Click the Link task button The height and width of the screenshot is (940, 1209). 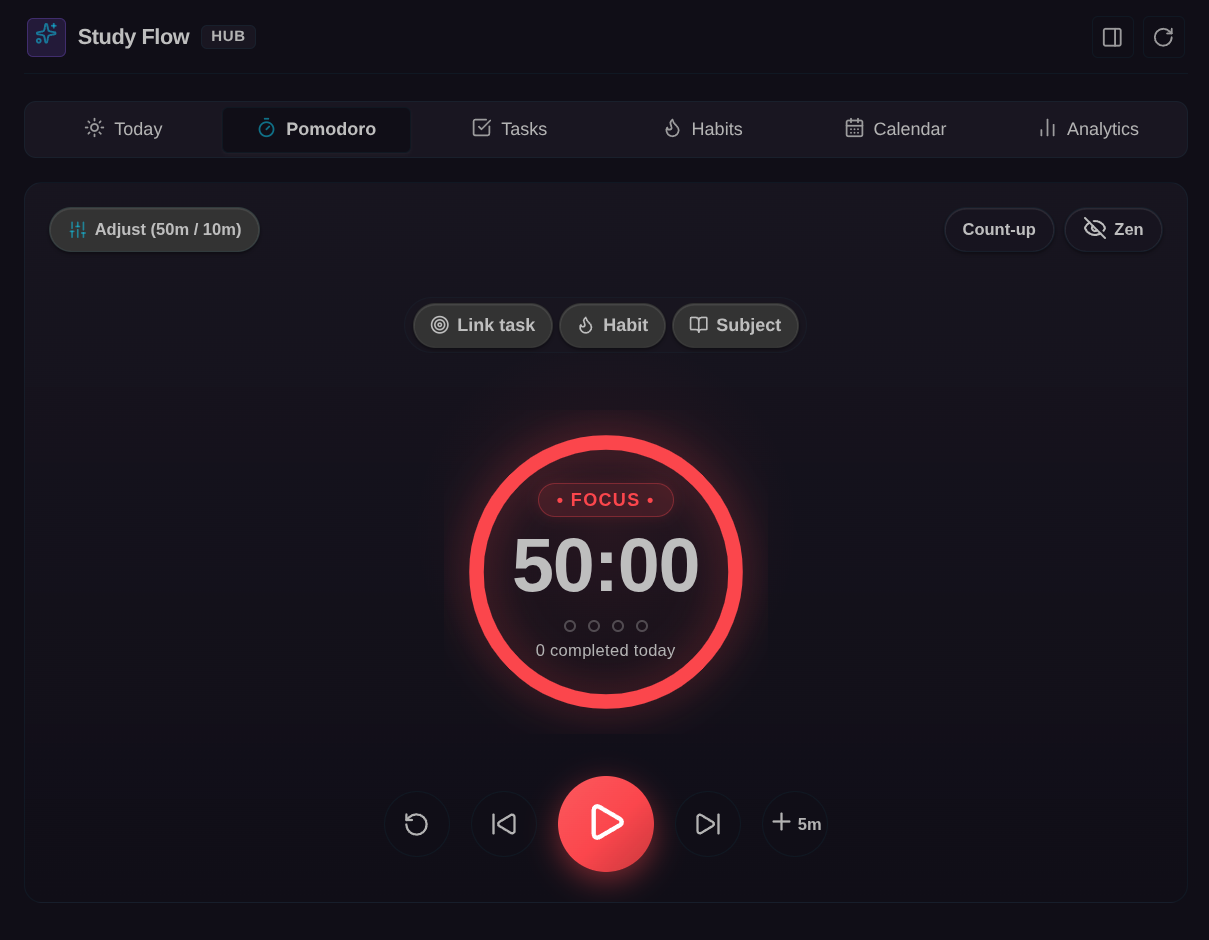pos(483,325)
